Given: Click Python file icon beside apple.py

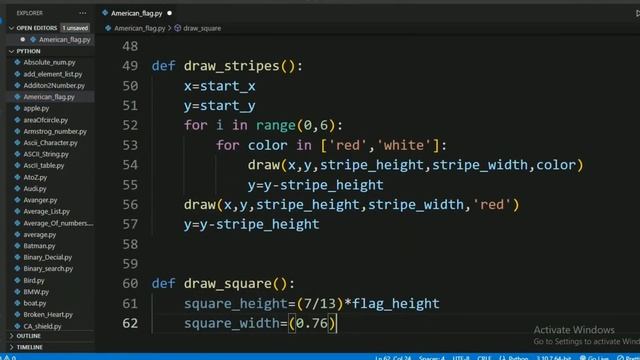Looking at the screenshot, I should 17,108.
